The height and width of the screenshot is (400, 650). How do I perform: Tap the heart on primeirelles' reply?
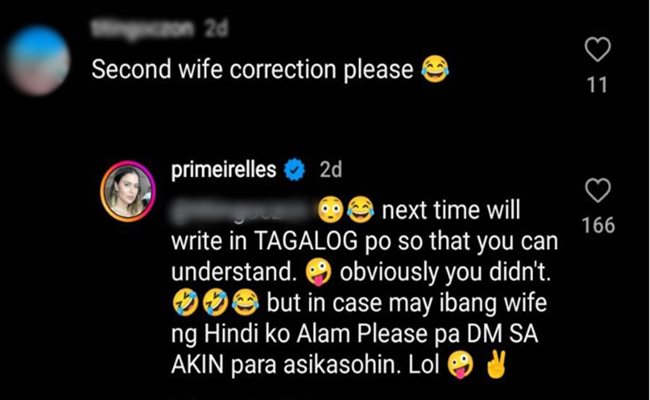click(x=598, y=191)
